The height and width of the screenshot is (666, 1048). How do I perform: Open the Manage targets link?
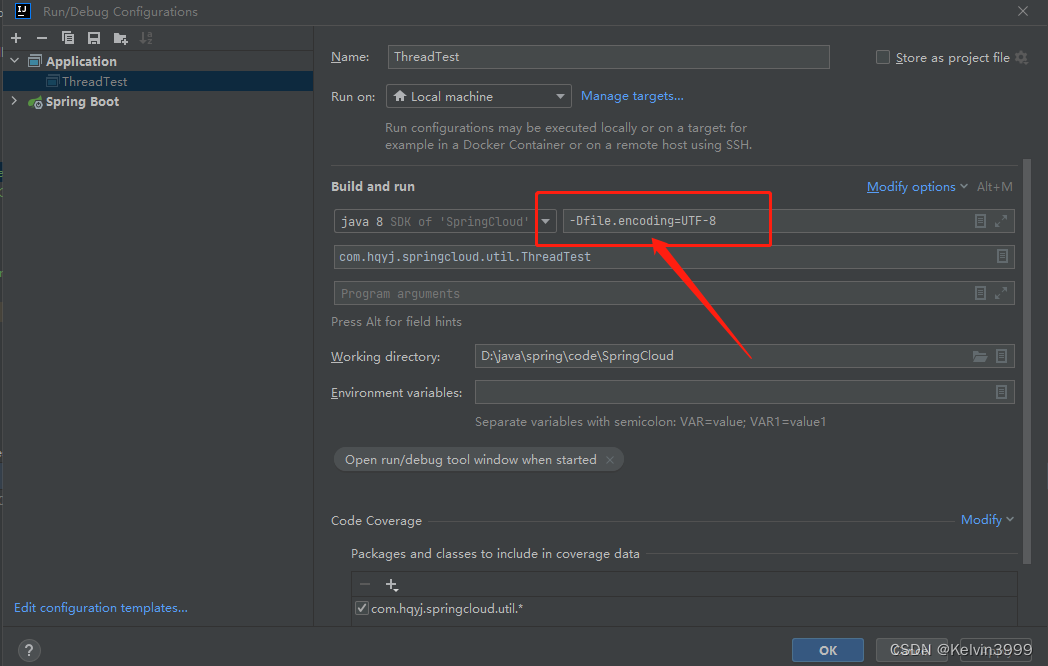pos(632,96)
